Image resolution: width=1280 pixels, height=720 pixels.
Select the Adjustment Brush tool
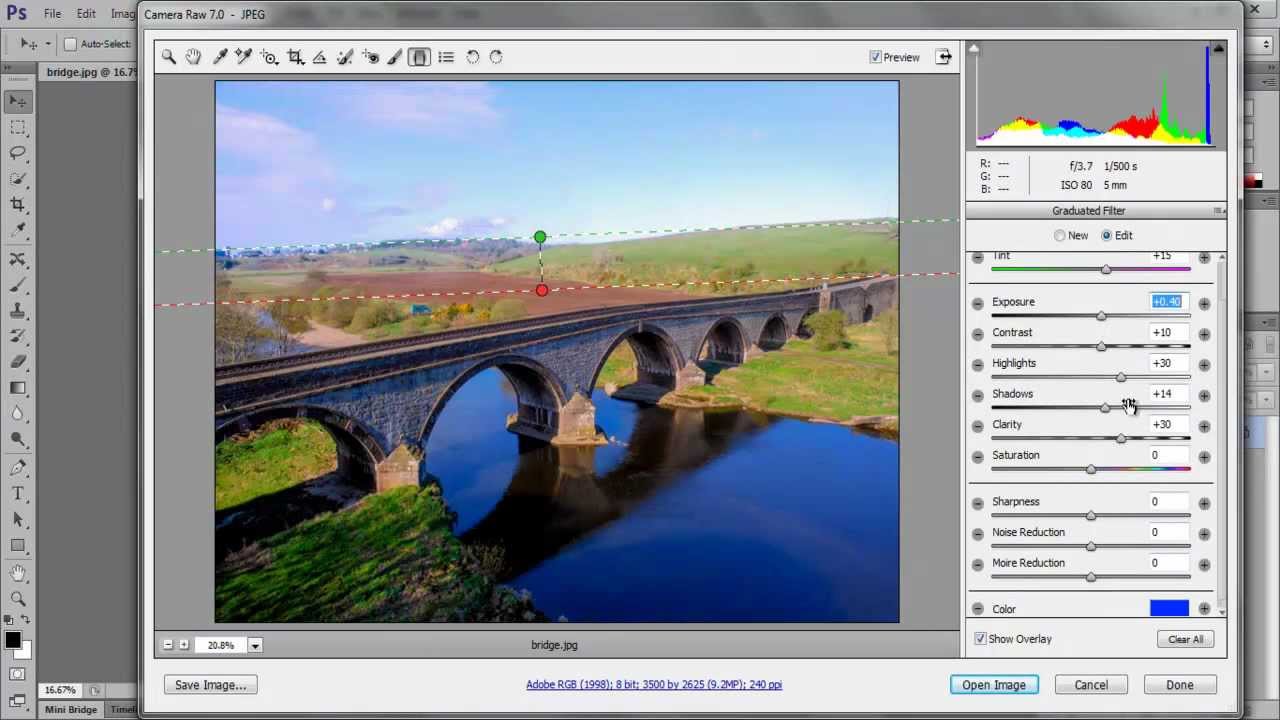click(x=395, y=57)
